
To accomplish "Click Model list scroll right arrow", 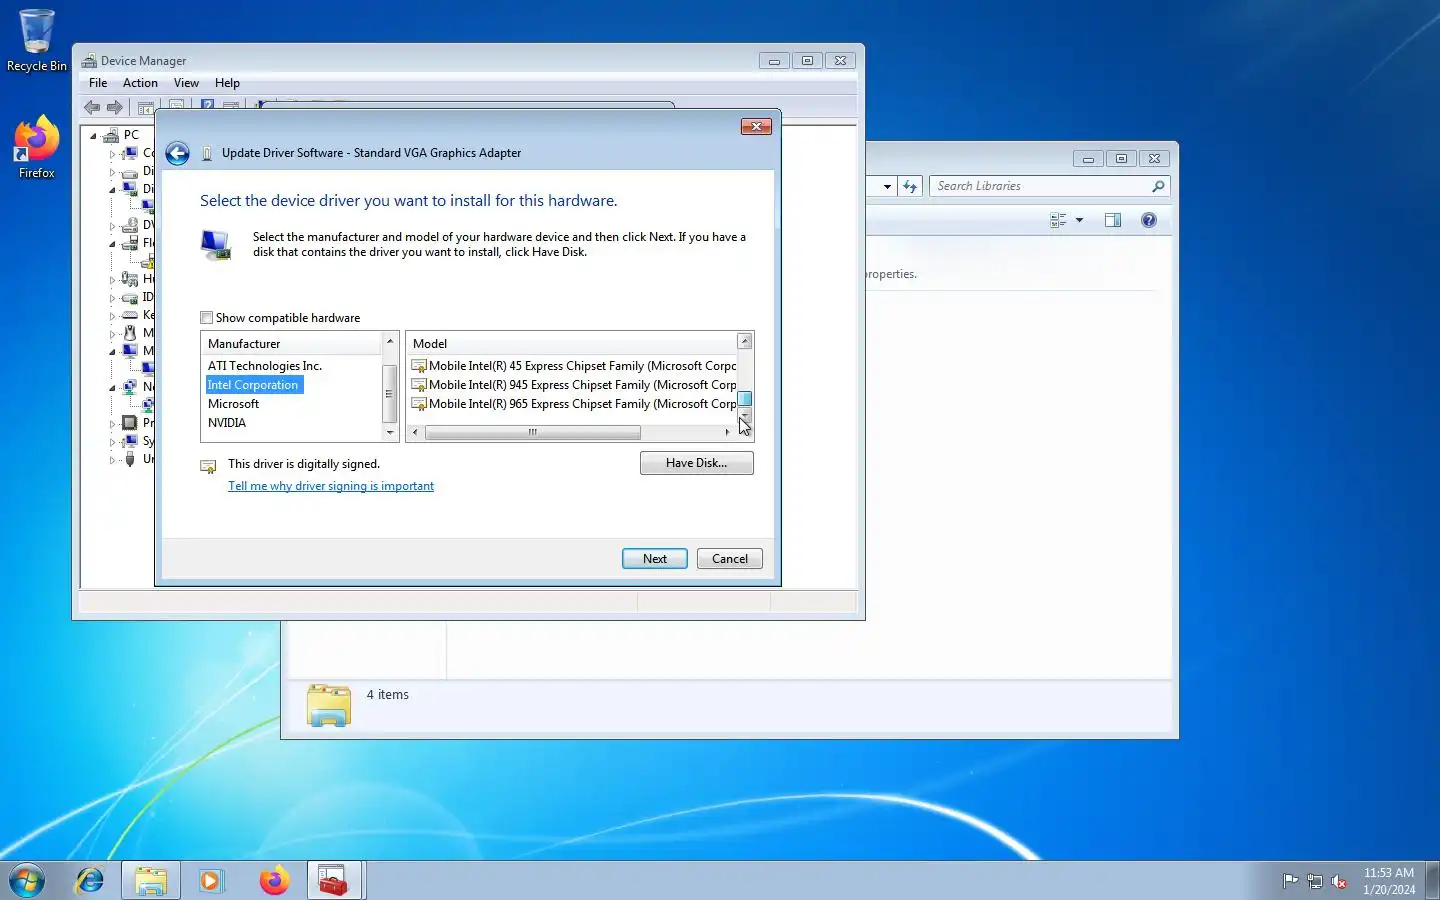I will [x=727, y=432].
